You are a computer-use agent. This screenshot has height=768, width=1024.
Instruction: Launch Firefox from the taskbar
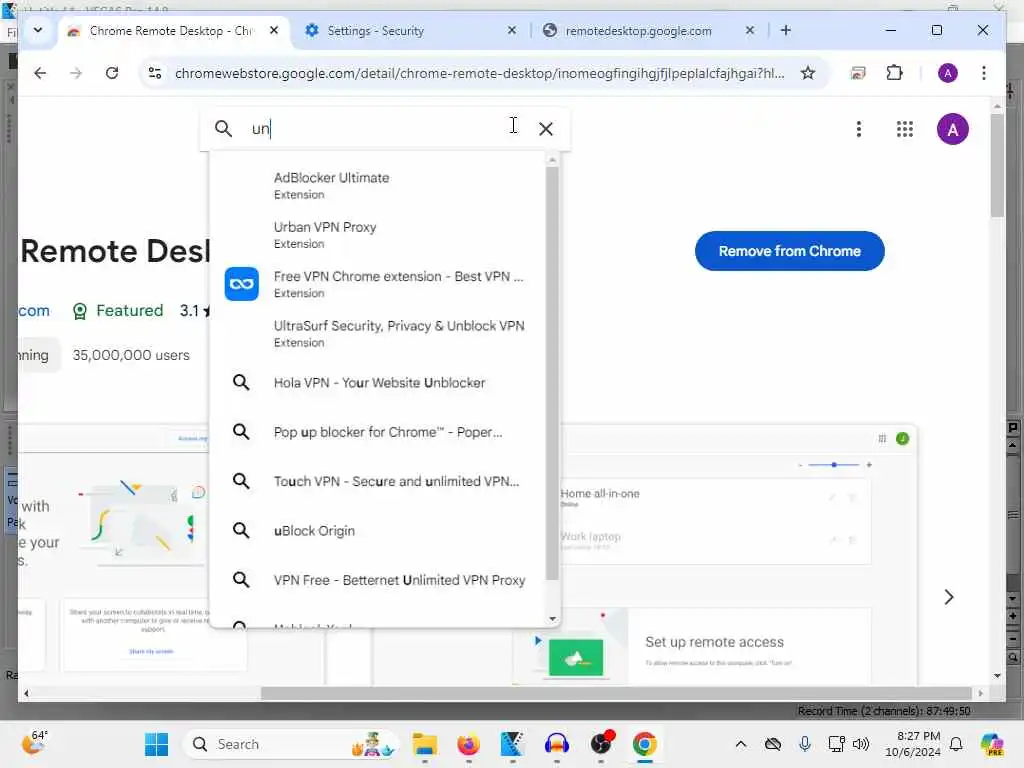(x=468, y=744)
